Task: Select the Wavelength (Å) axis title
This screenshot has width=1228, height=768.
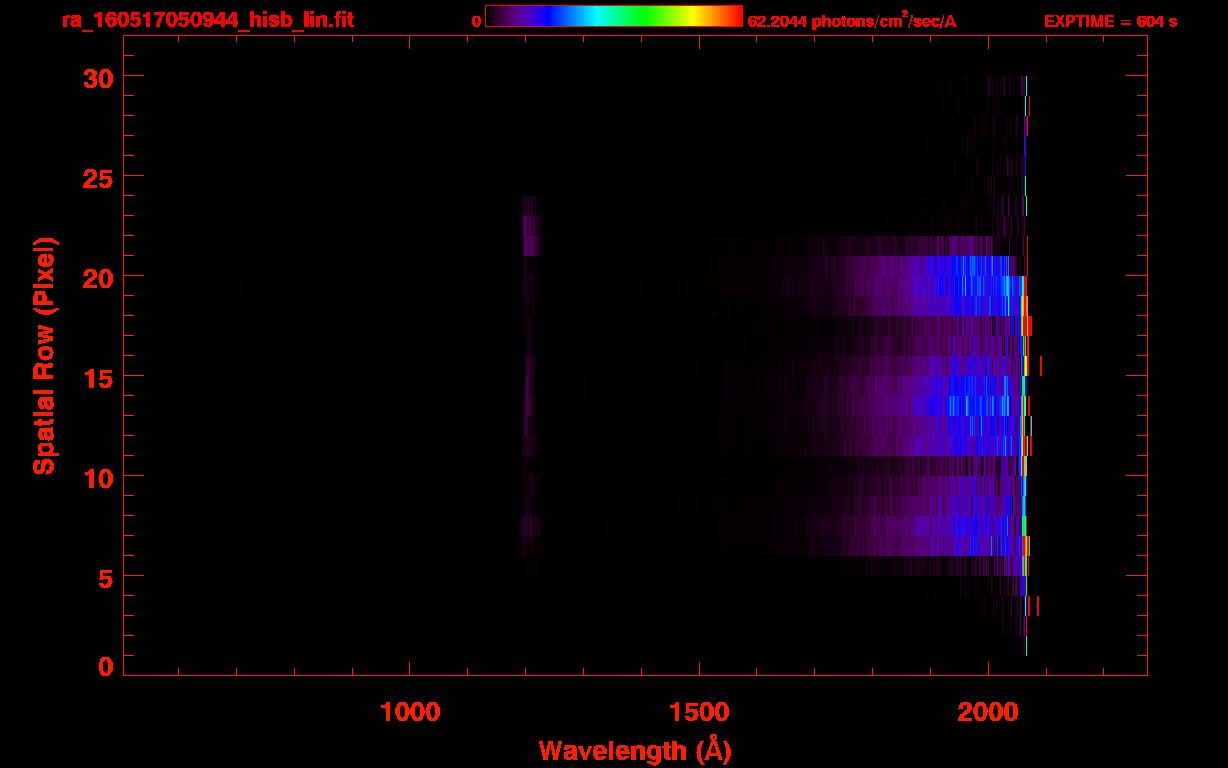Action: (635, 750)
